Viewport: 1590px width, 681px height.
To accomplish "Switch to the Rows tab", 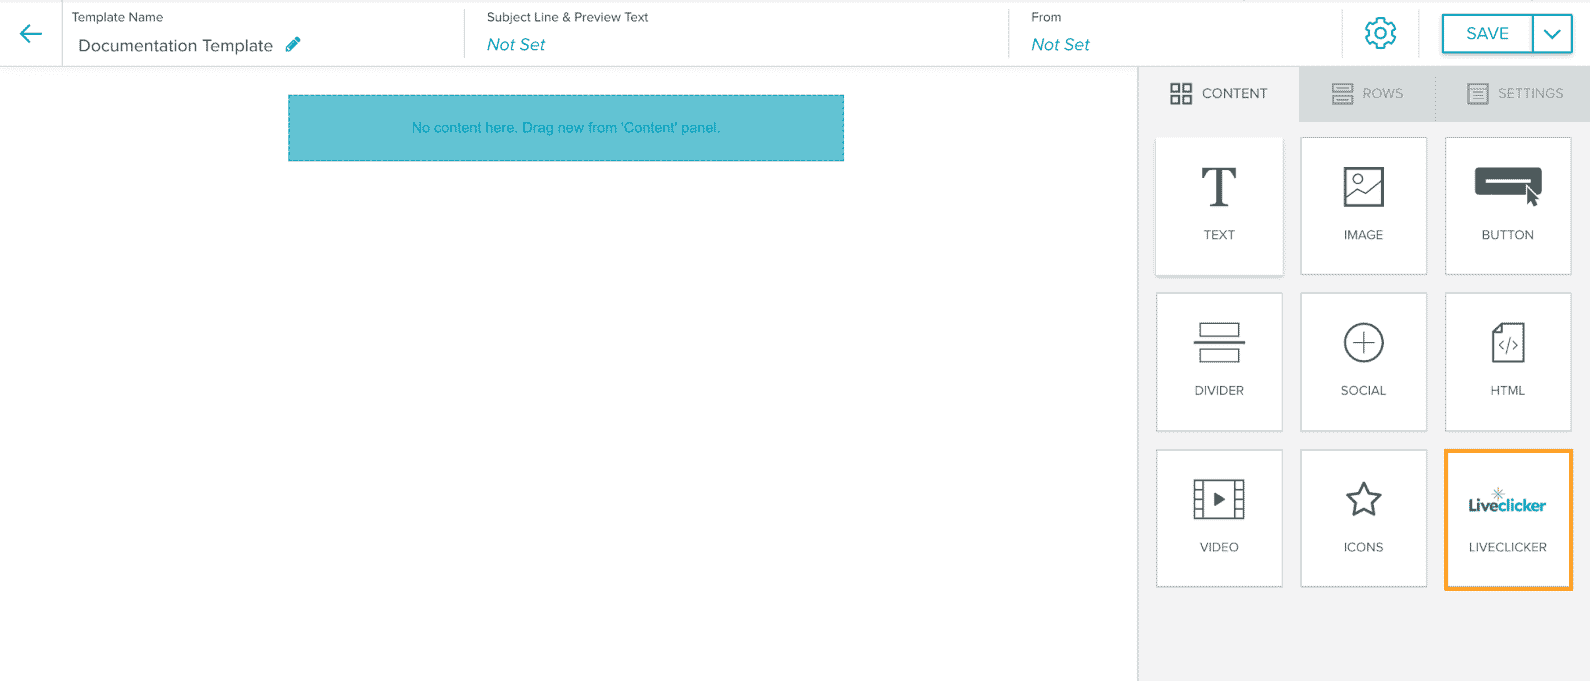I will pos(1367,94).
